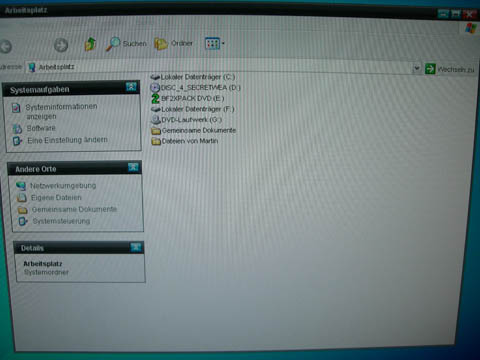Collapse the Systemaufgaben panel
Image resolution: width=480 pixels, height=360 pixels.
click(131, 87)
